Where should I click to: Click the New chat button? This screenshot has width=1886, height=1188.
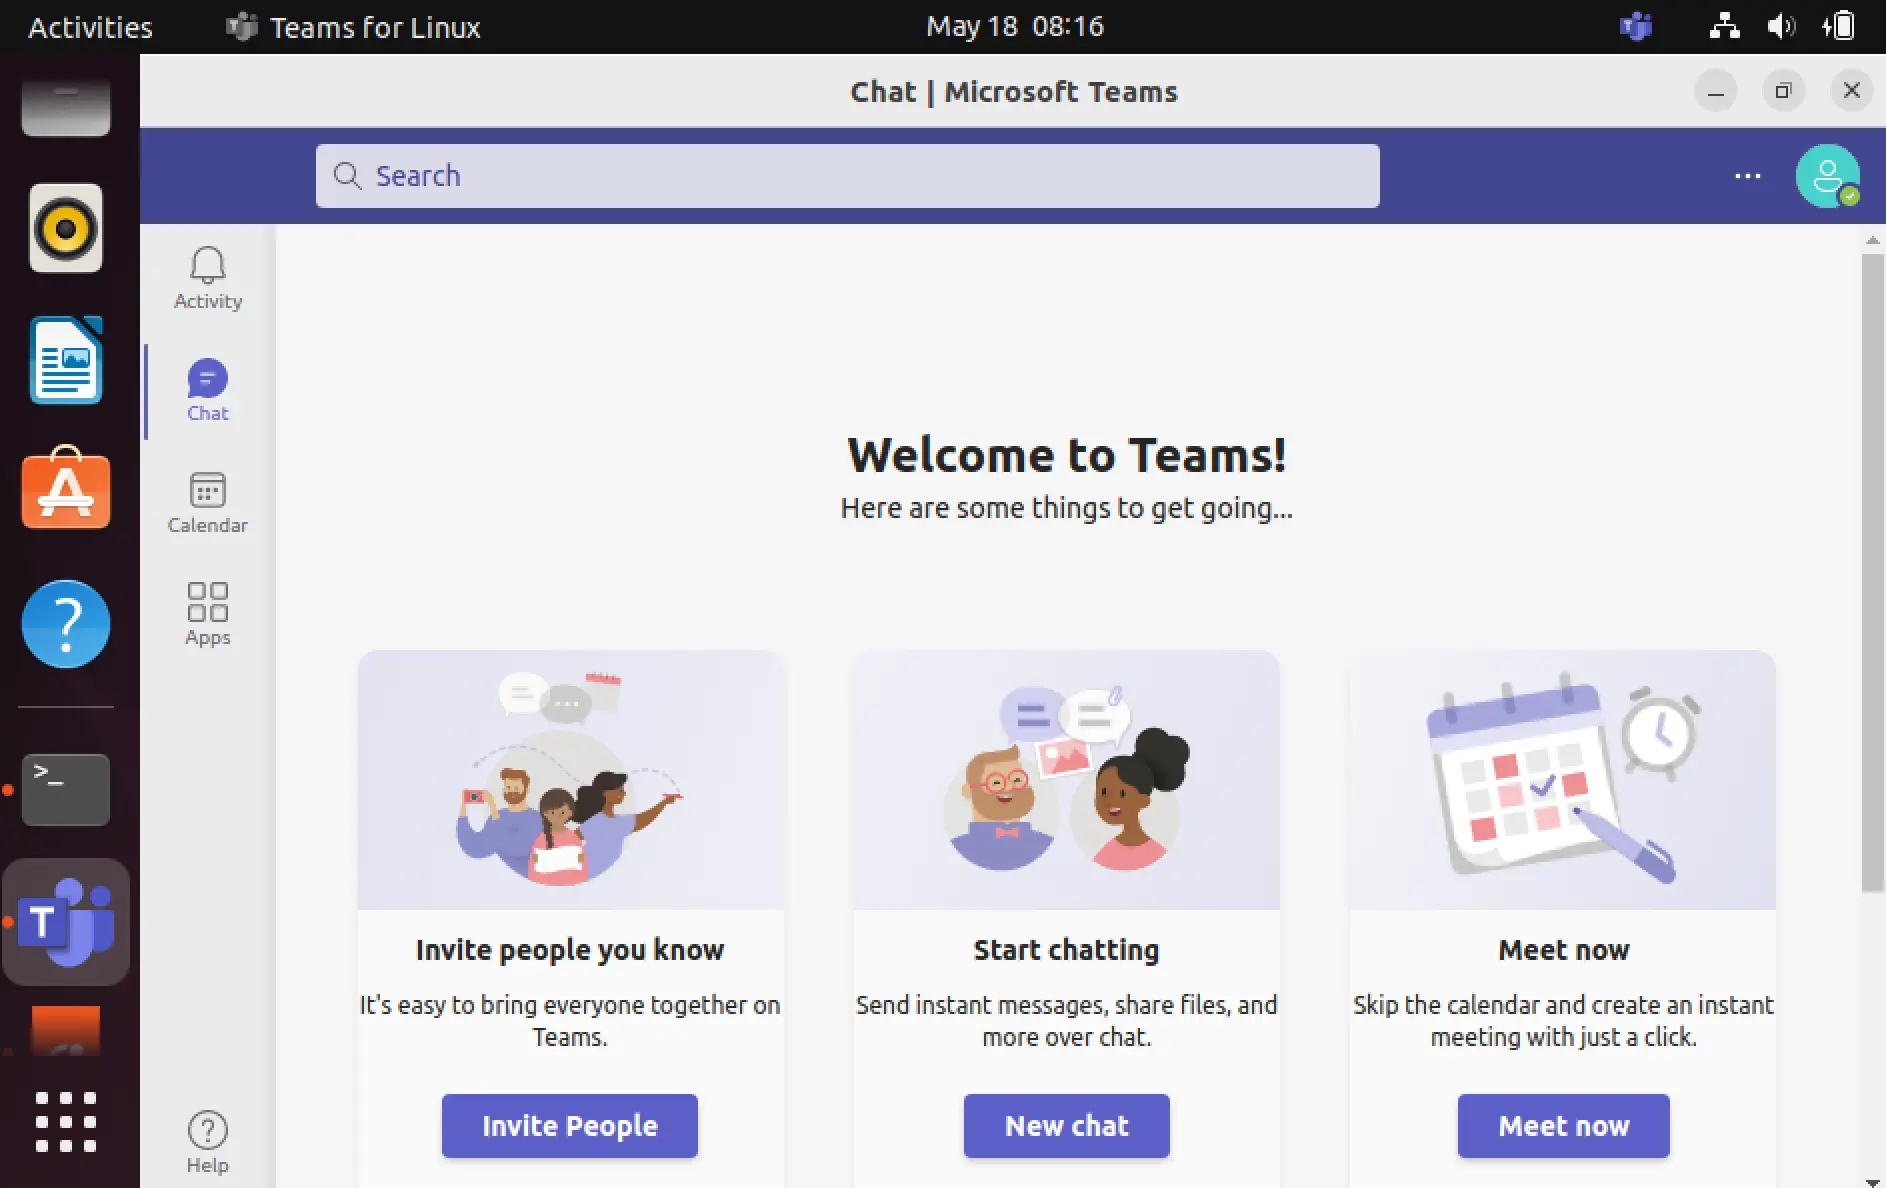coord(1066,1126)
